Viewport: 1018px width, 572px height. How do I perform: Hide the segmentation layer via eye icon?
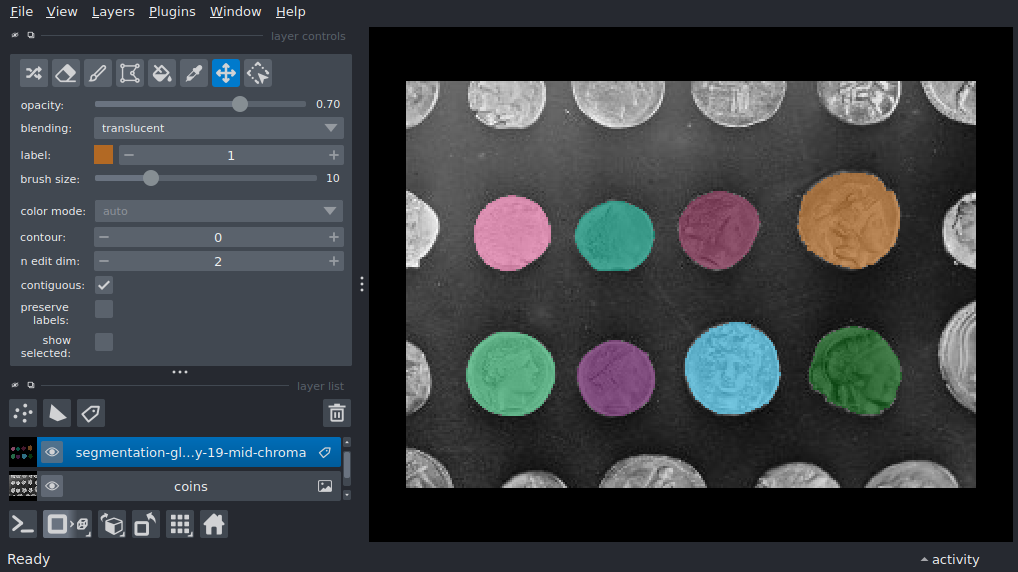[52, 453]
